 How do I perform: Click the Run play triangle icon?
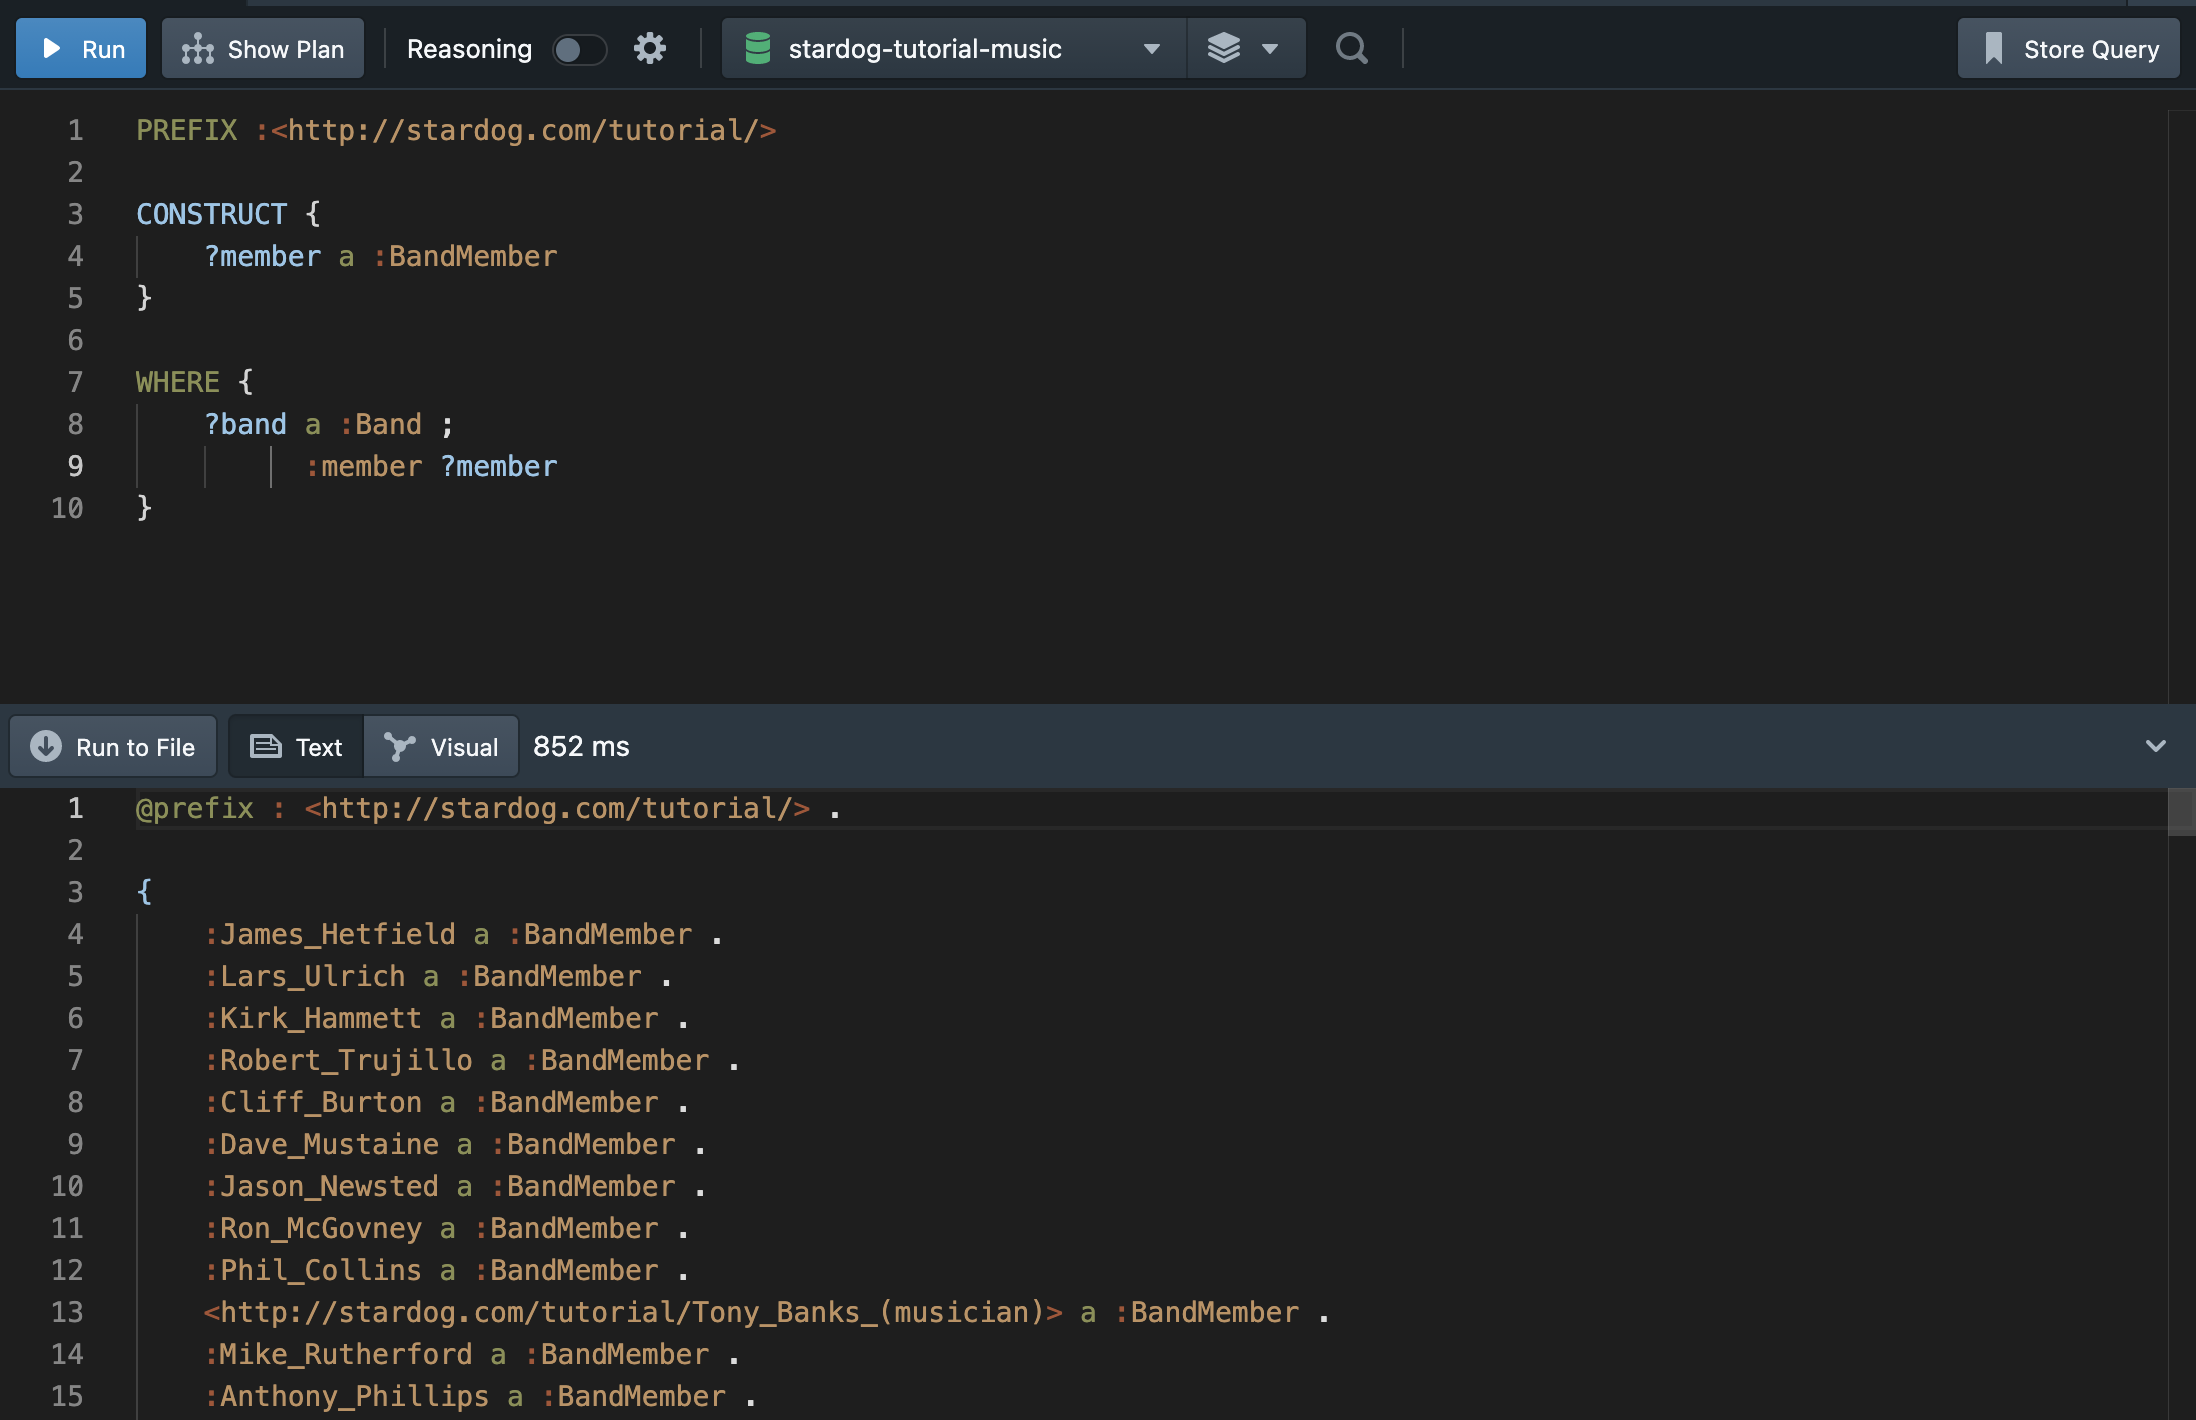click(x=52, y=48)
